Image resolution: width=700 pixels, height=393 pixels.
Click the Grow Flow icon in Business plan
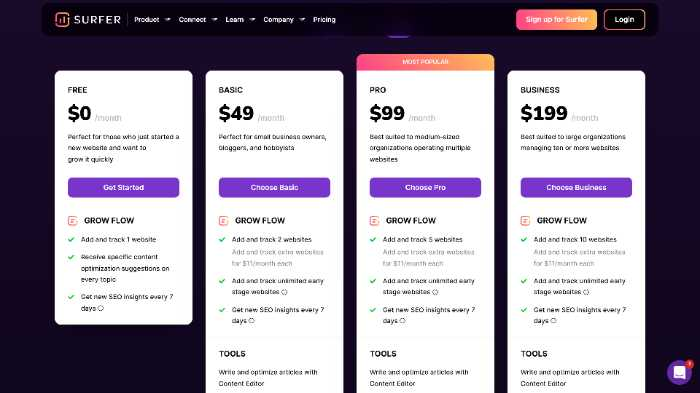pos(525,221)
